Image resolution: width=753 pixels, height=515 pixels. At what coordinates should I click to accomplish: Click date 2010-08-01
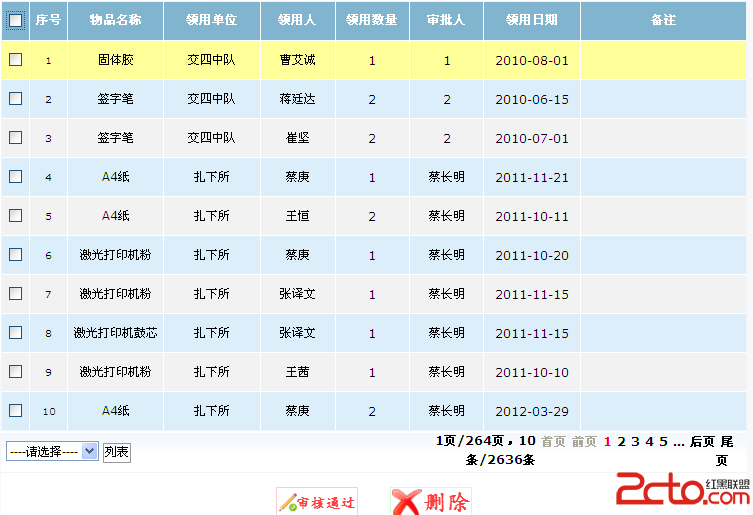tap(532, 61)
